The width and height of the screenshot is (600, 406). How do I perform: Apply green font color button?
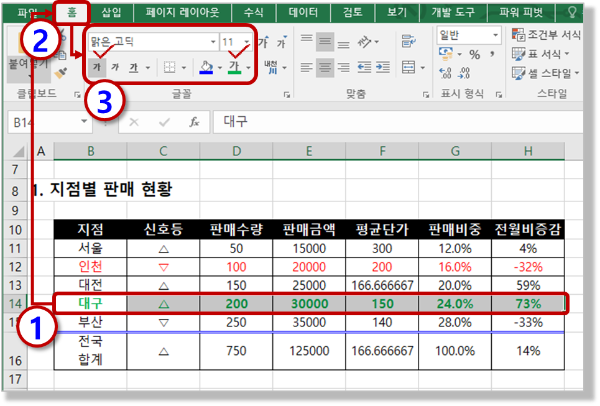coord(234,67)
